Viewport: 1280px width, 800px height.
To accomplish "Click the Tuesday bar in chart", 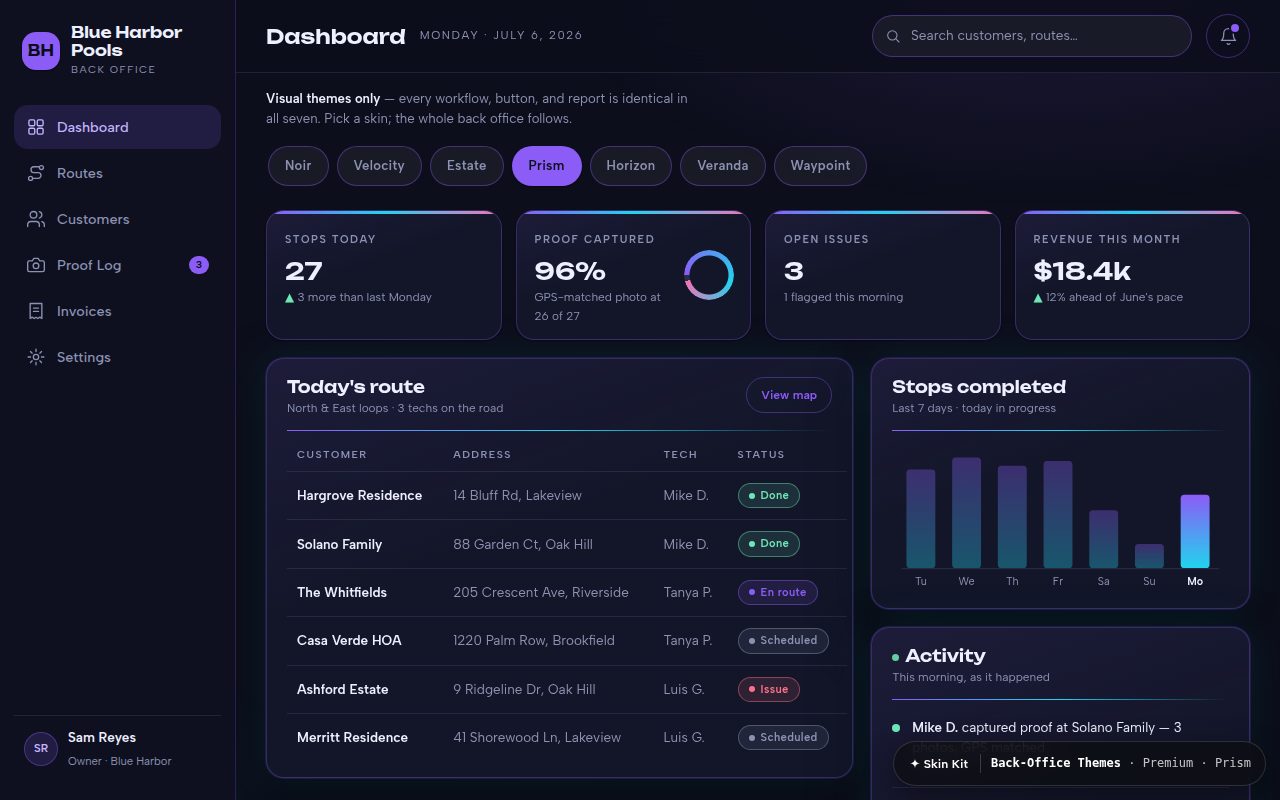I will [921, 519].
